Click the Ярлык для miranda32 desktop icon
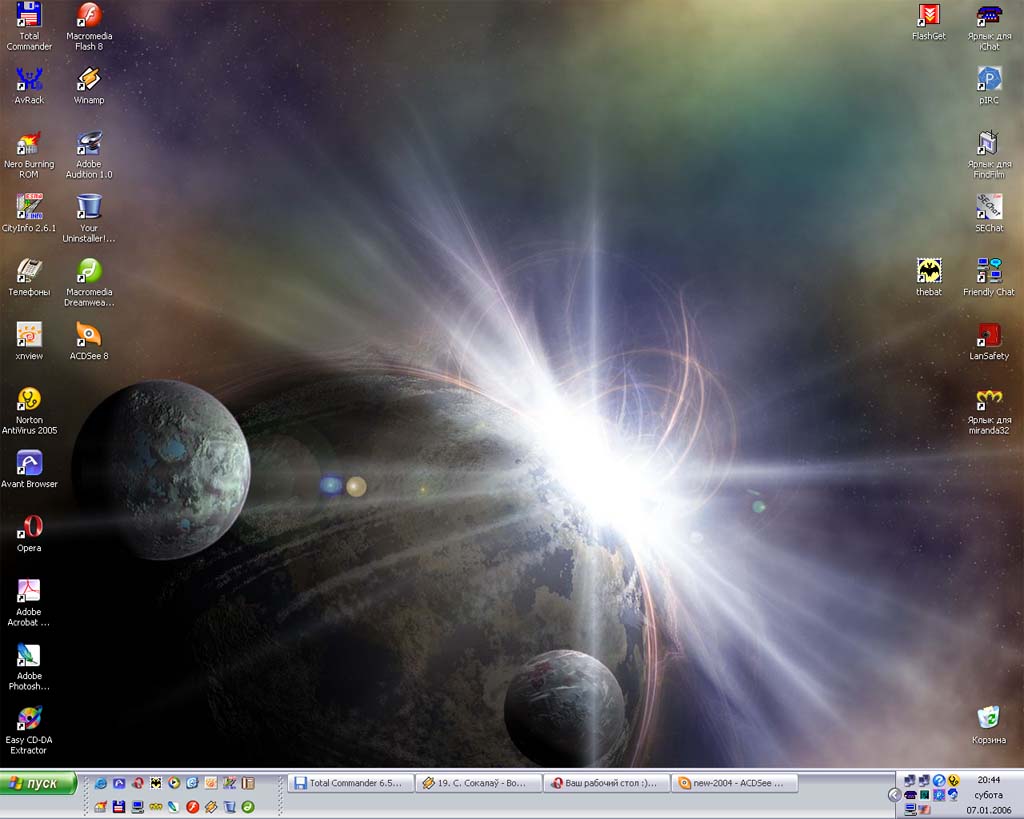This screenshot has height=819, width=1024. coord(989,410)
